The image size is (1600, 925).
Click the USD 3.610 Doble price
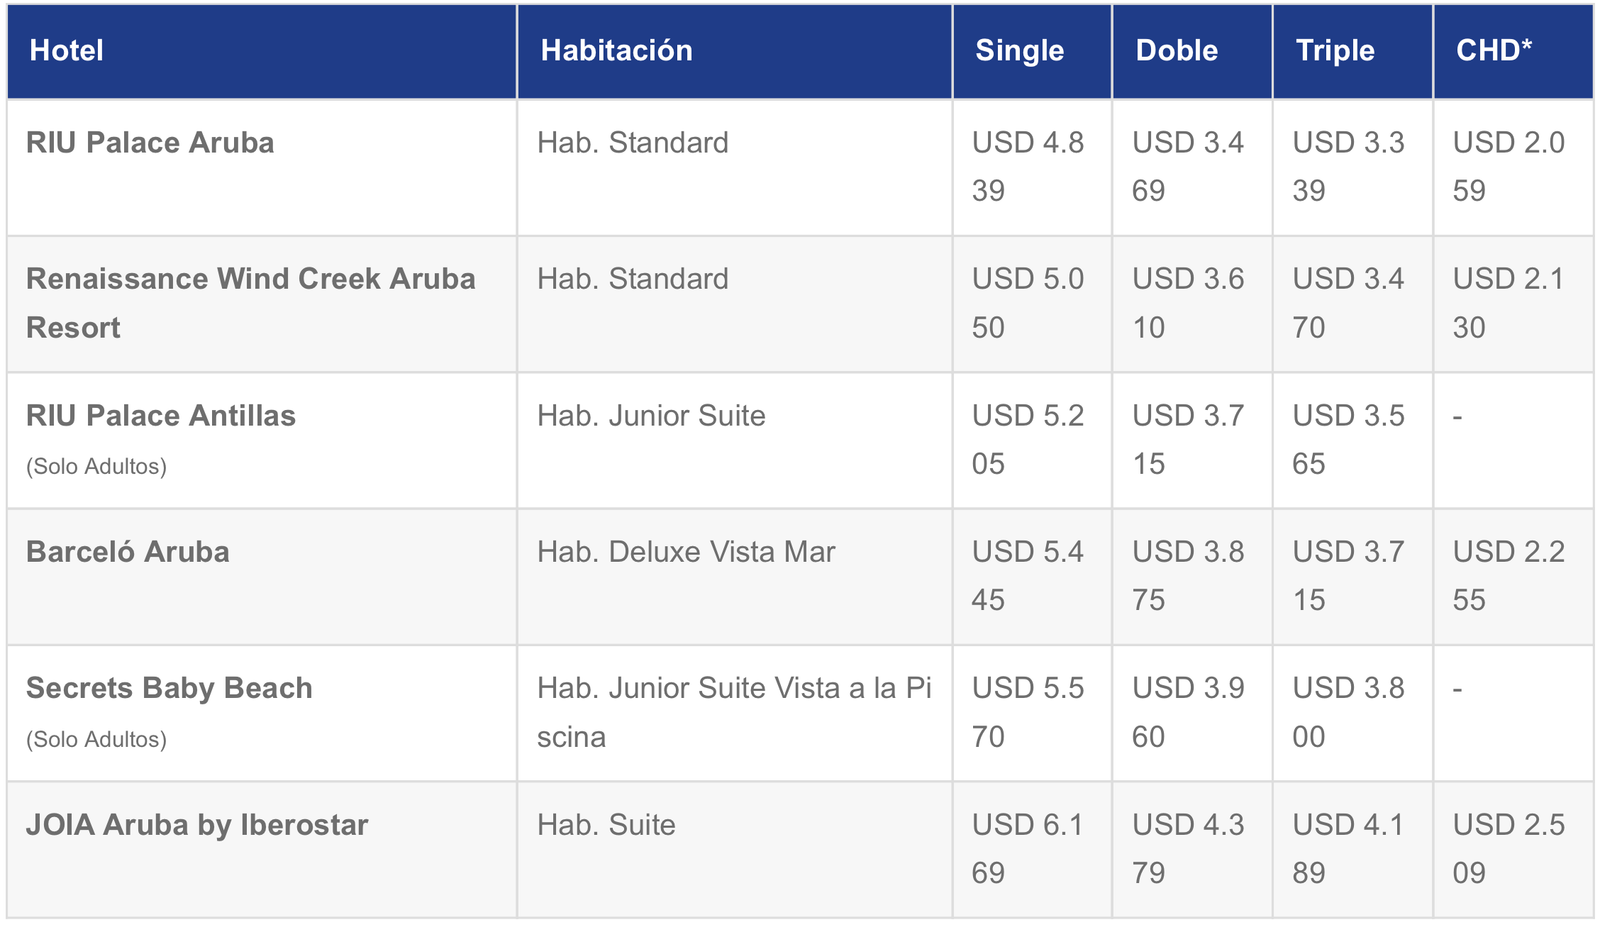(1188, 303)
